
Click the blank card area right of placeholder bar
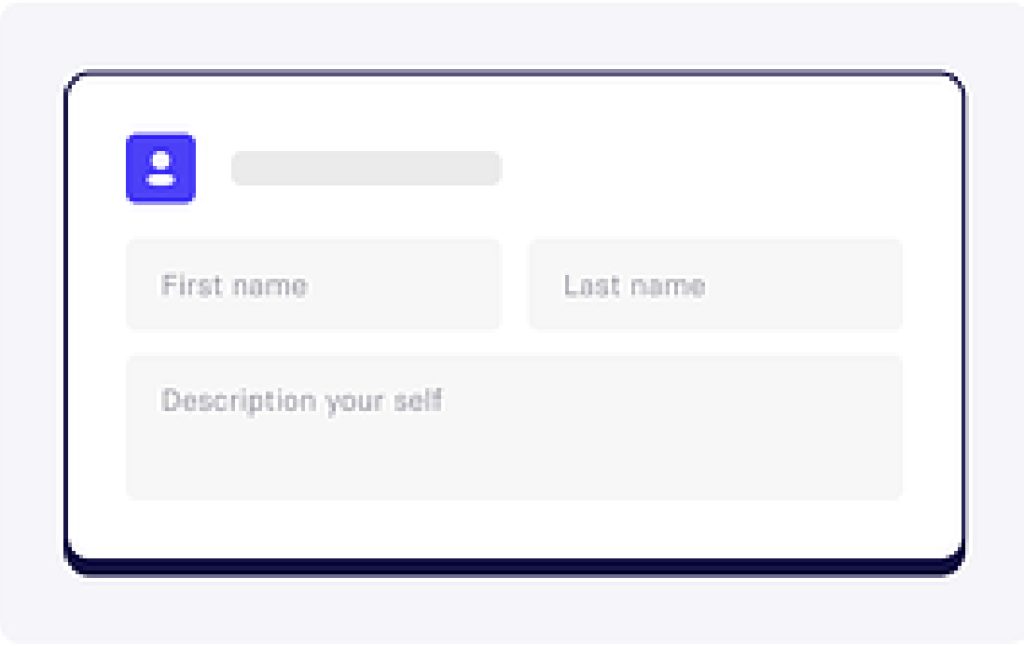(718, 168)
